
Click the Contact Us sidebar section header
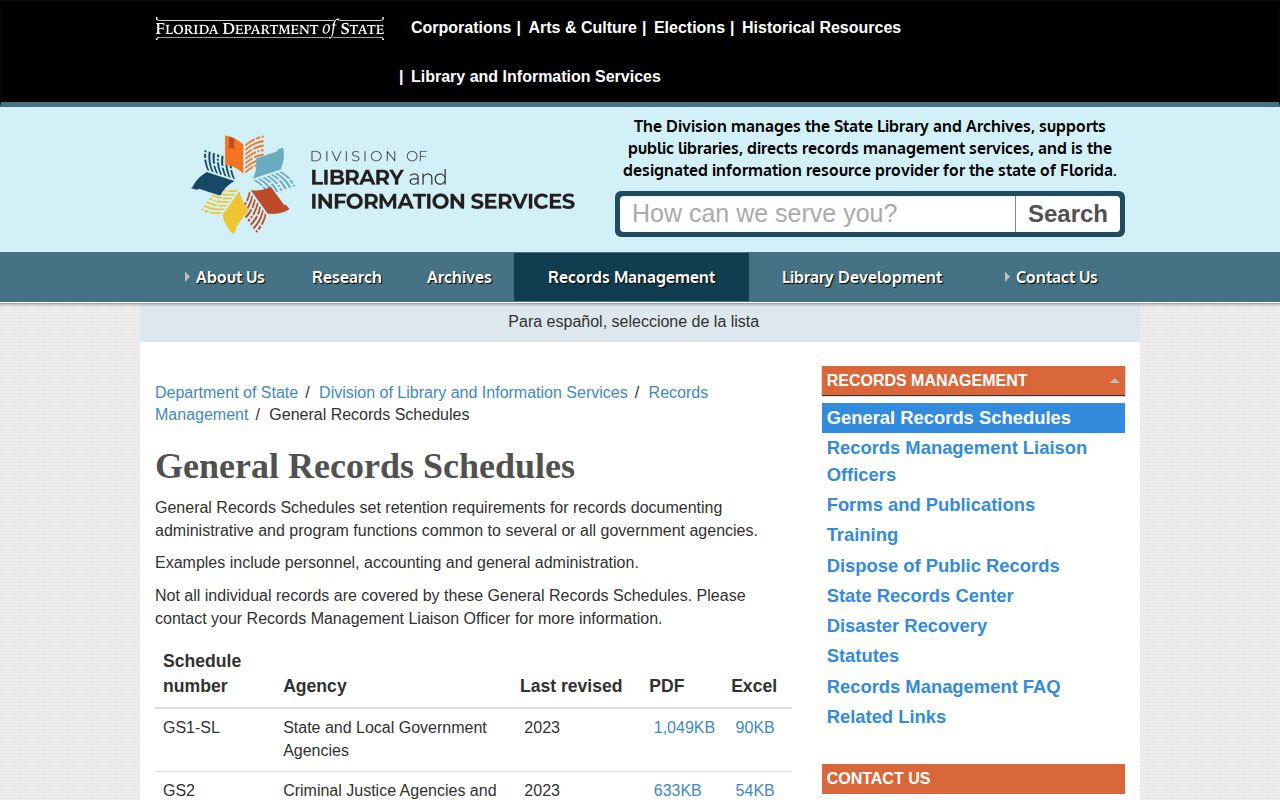[x=973, y=779]
